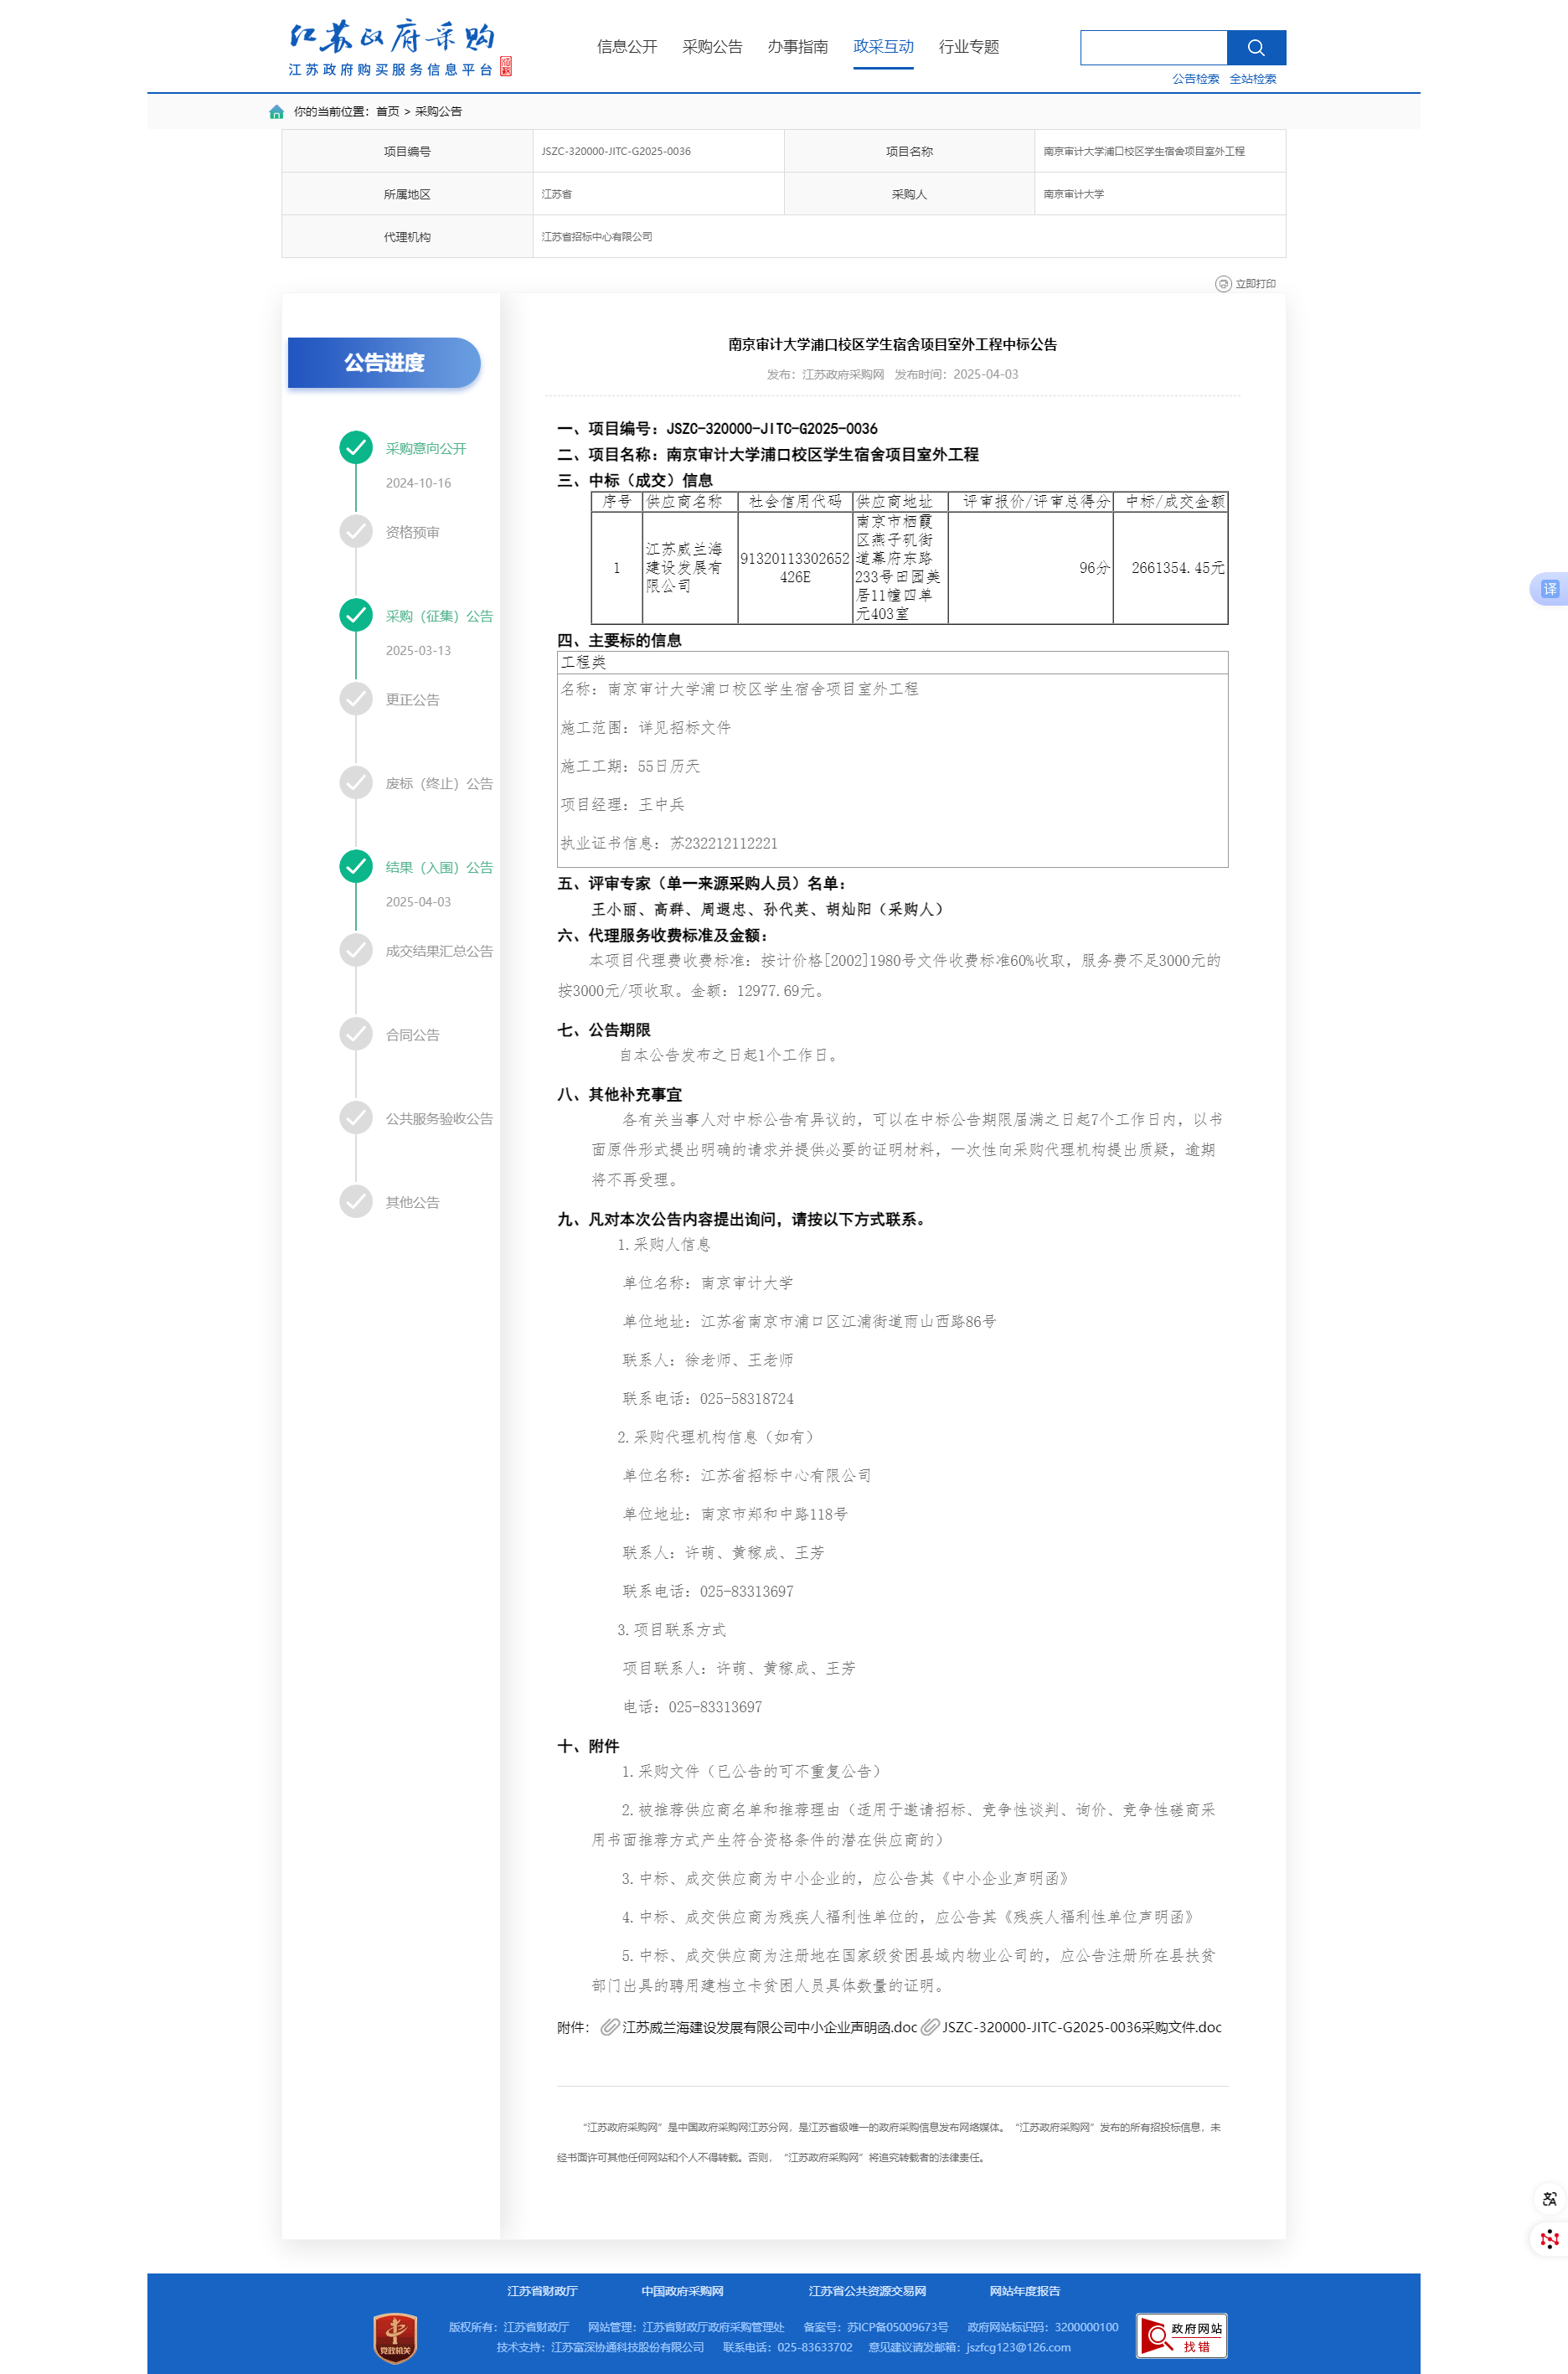
Task: Click the 资格预审 stage label
Action: tap(412, 533)
